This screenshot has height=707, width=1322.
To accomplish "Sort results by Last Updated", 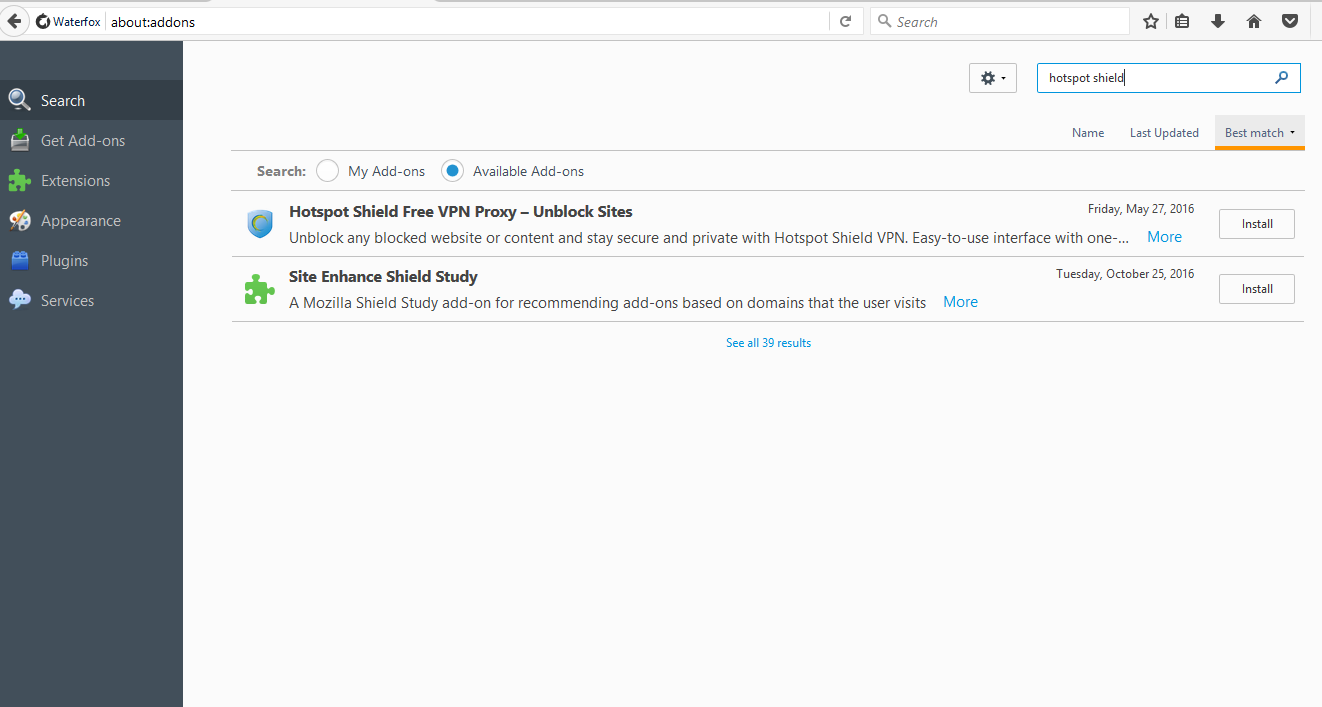I will point(1164,133).
